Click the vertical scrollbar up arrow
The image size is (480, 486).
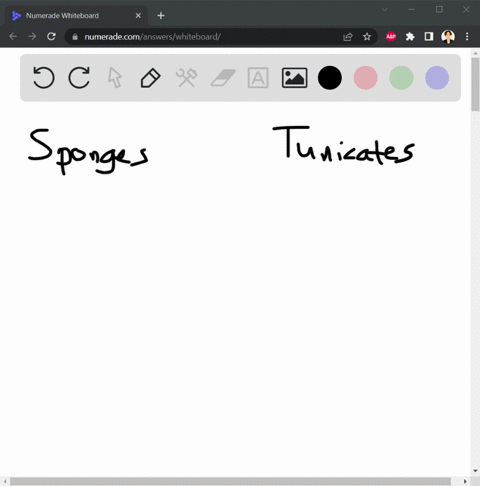[x=475, y=53]
